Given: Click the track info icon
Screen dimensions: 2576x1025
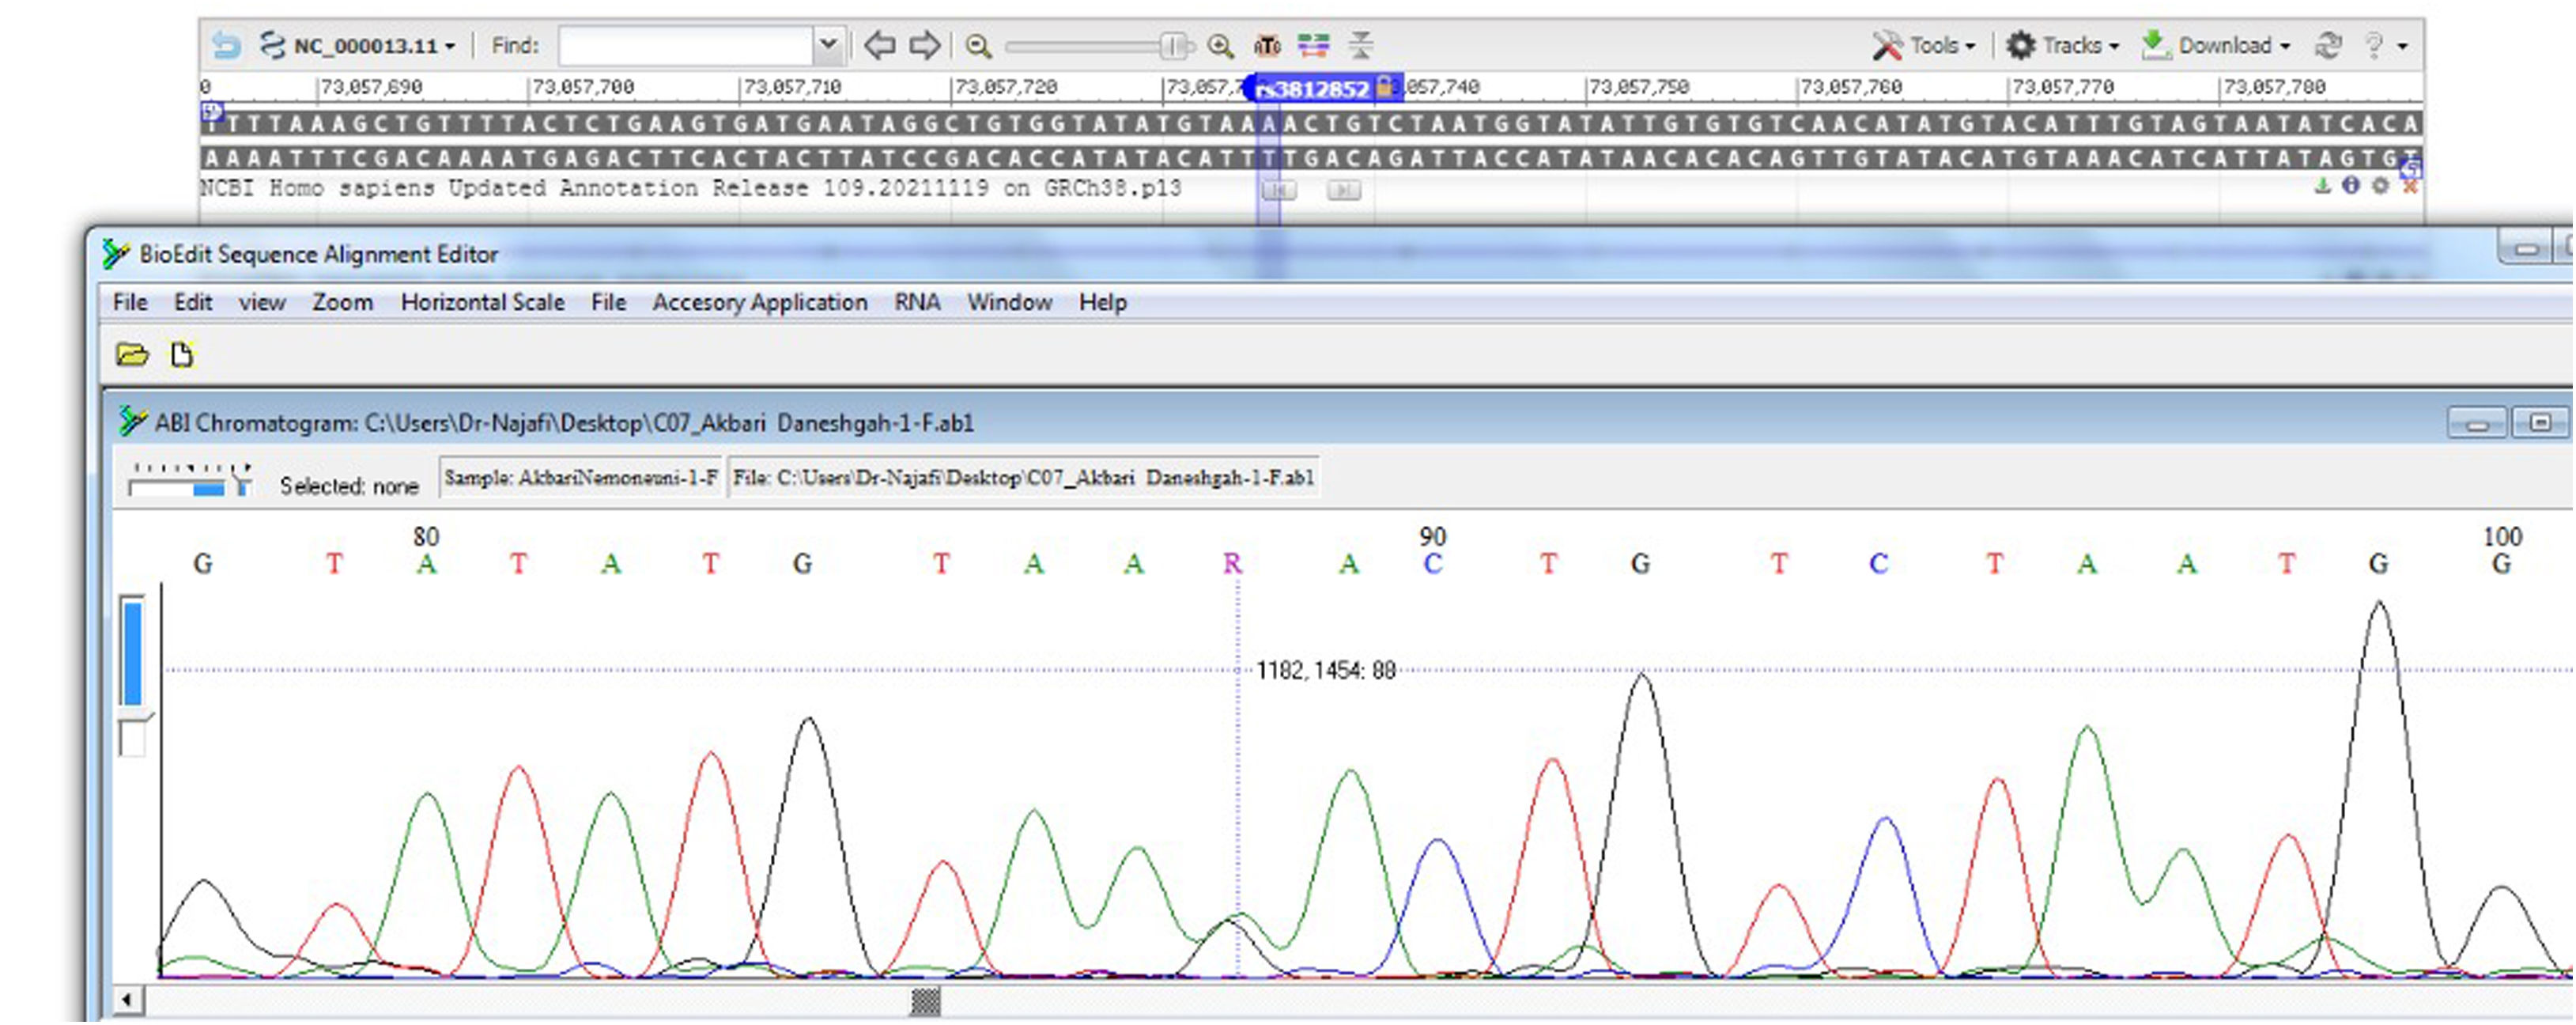Looking at the screenshot, I should click(2351, 186).
